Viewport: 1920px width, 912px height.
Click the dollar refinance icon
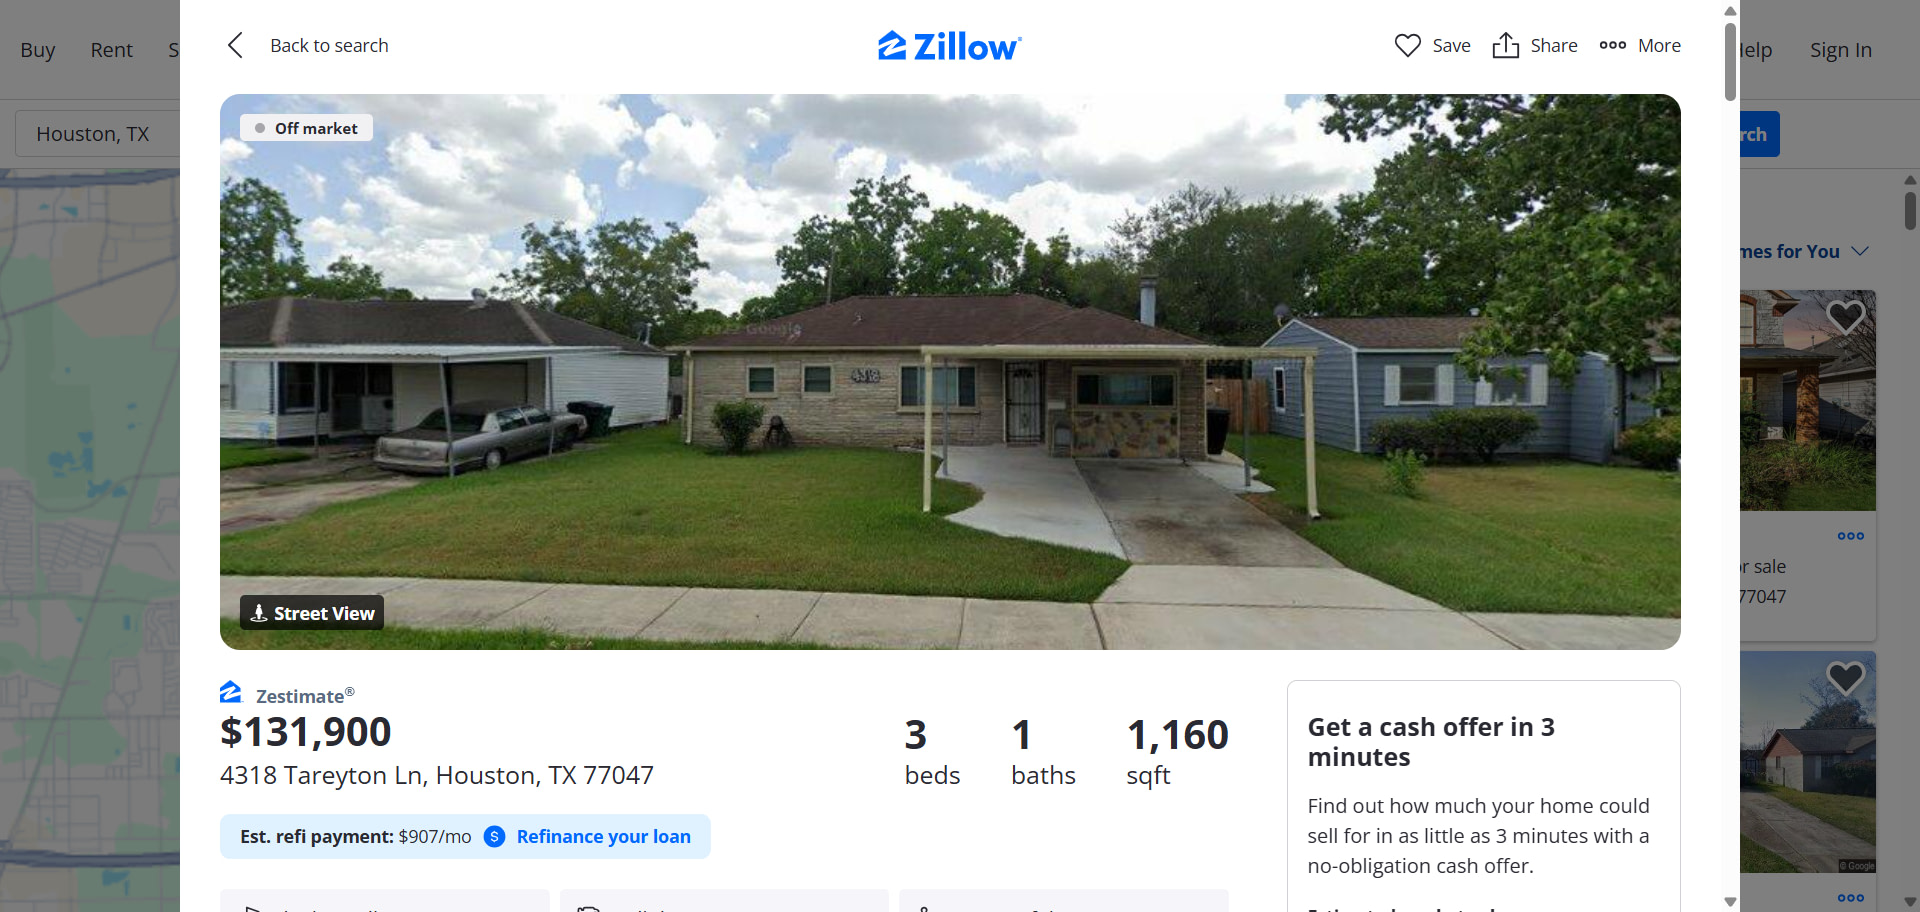(x=494, y=837)
